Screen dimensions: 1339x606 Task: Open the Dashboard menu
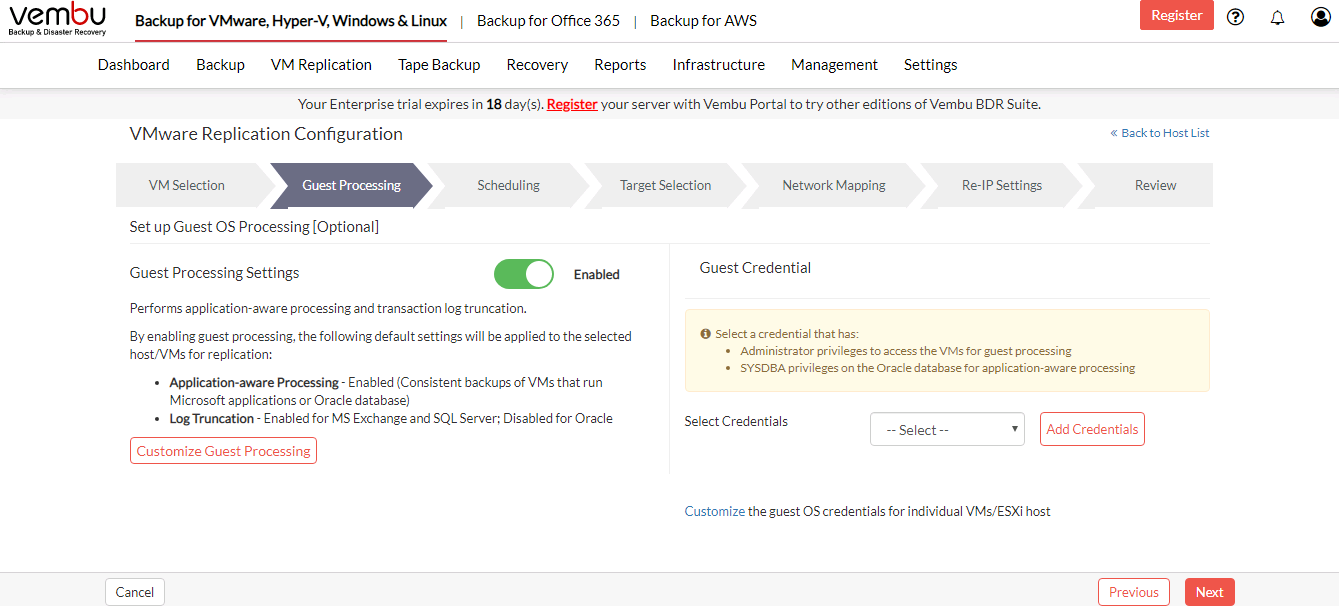tap(134, 65)
